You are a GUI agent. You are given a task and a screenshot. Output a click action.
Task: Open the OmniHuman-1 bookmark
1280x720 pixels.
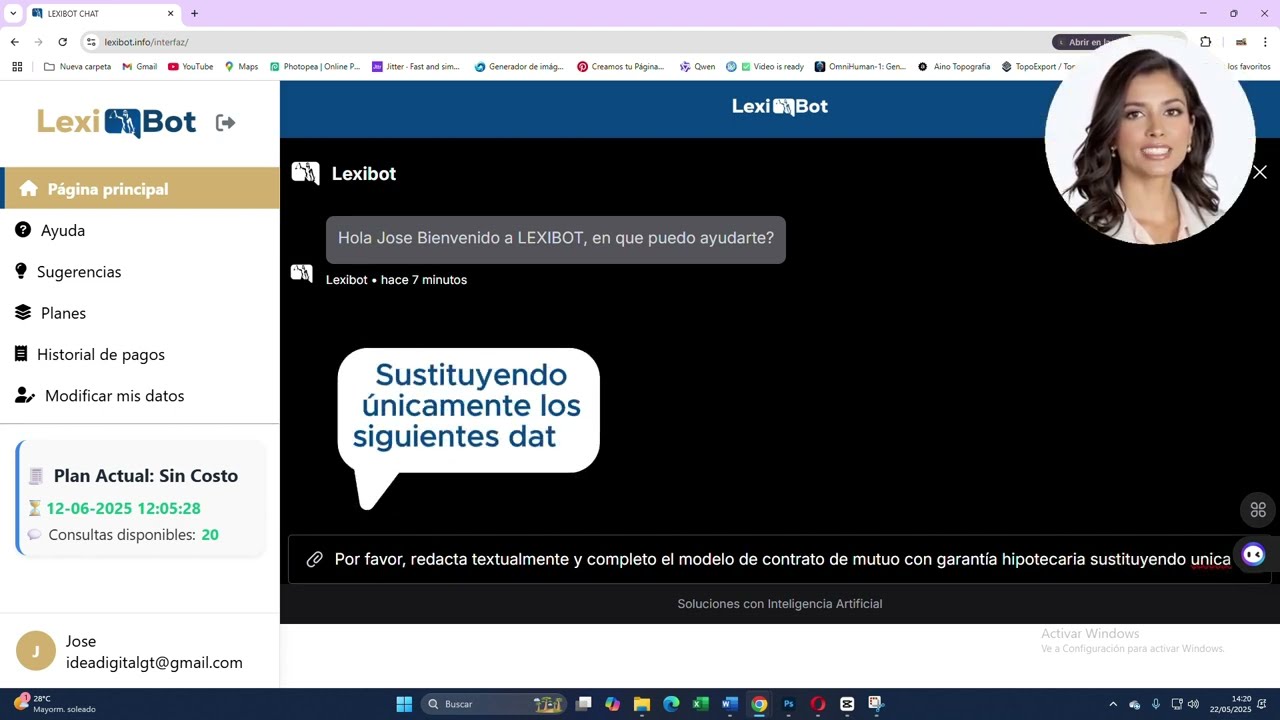pyautogui.click(x=861, y=67)
